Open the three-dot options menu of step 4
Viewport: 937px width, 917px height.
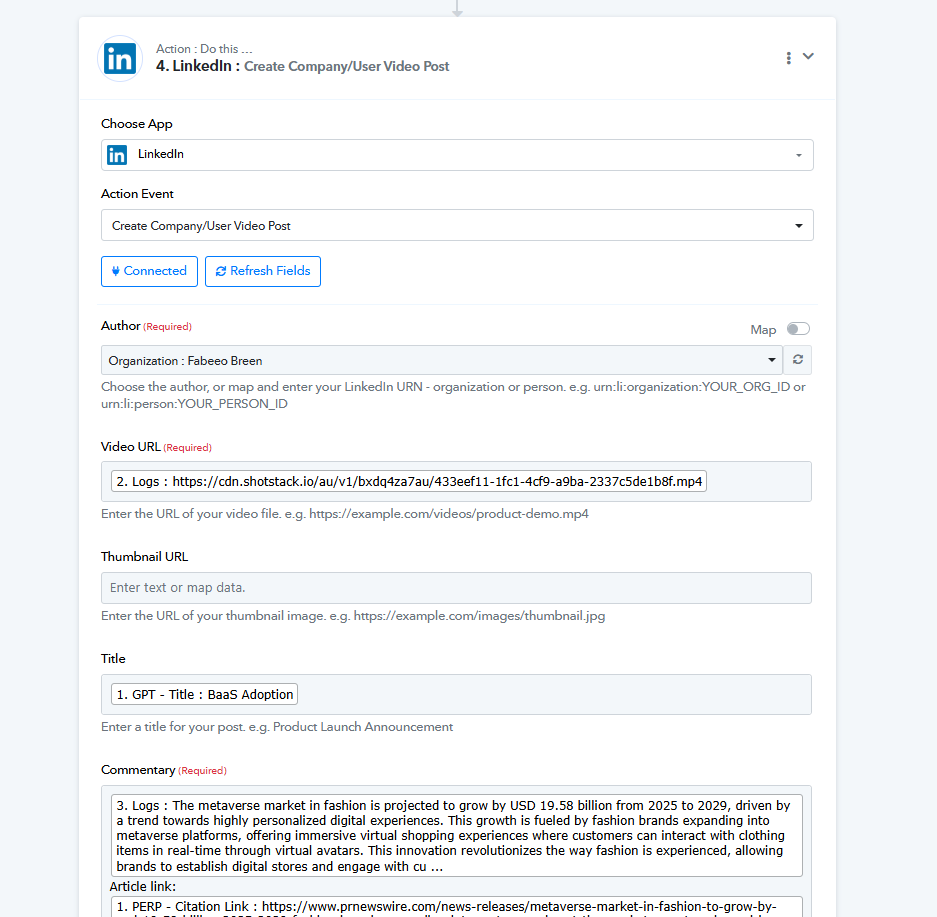[x=788, y=57]
